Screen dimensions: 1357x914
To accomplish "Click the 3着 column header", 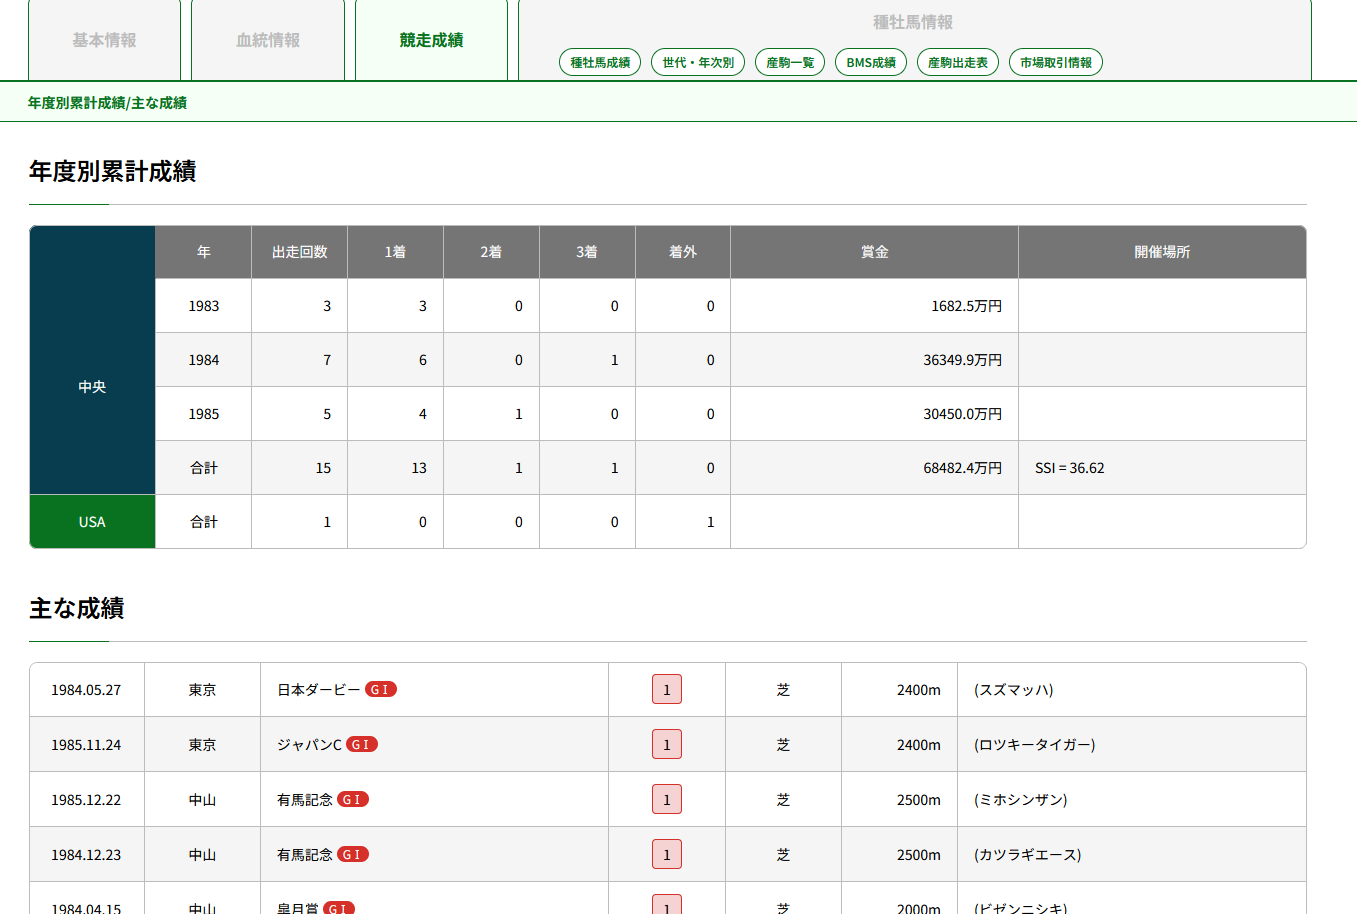I will [x=587, y=252].
